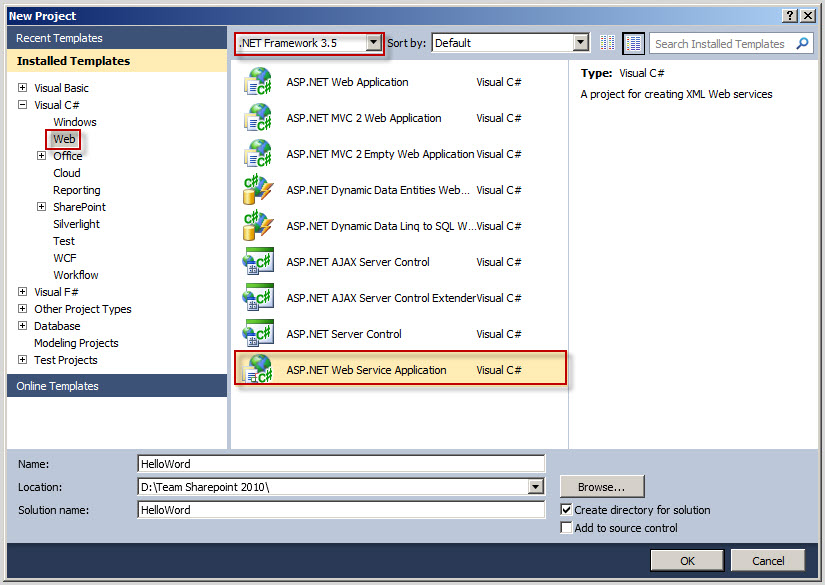The width and height of the screenshot is (825, 585).
Task: Open the dialog Help question mark button
Action: click(790, 16)
